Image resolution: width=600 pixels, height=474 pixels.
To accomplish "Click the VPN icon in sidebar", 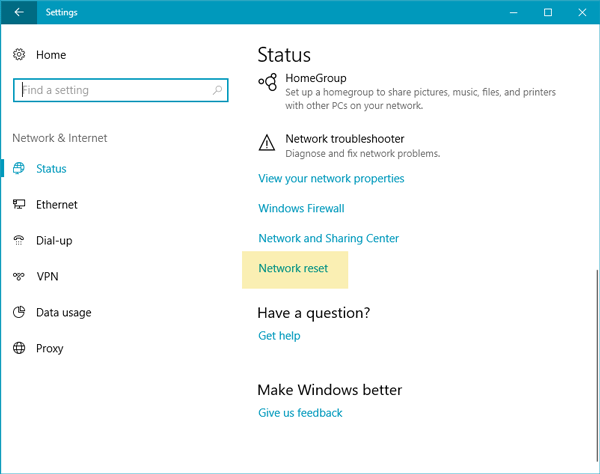I will click(19, 276).
